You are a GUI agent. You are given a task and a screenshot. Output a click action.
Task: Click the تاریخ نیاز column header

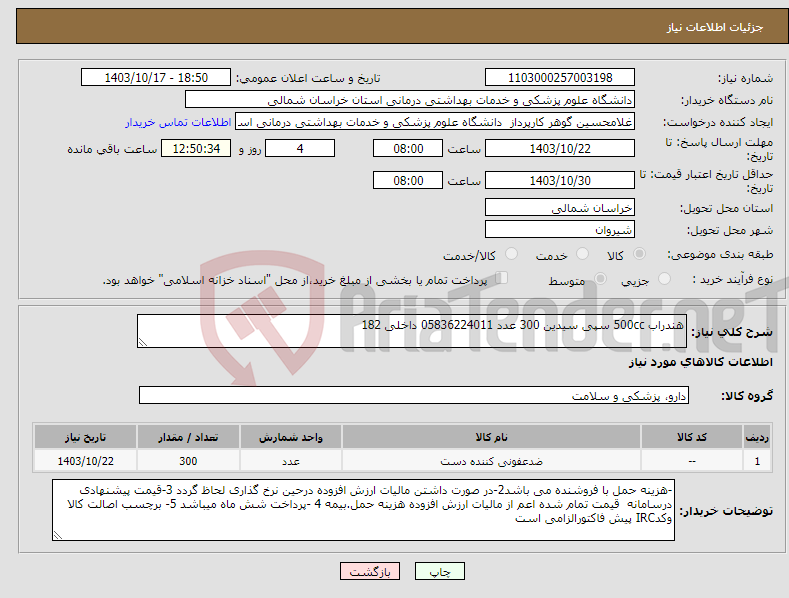(x=86, y=437)
